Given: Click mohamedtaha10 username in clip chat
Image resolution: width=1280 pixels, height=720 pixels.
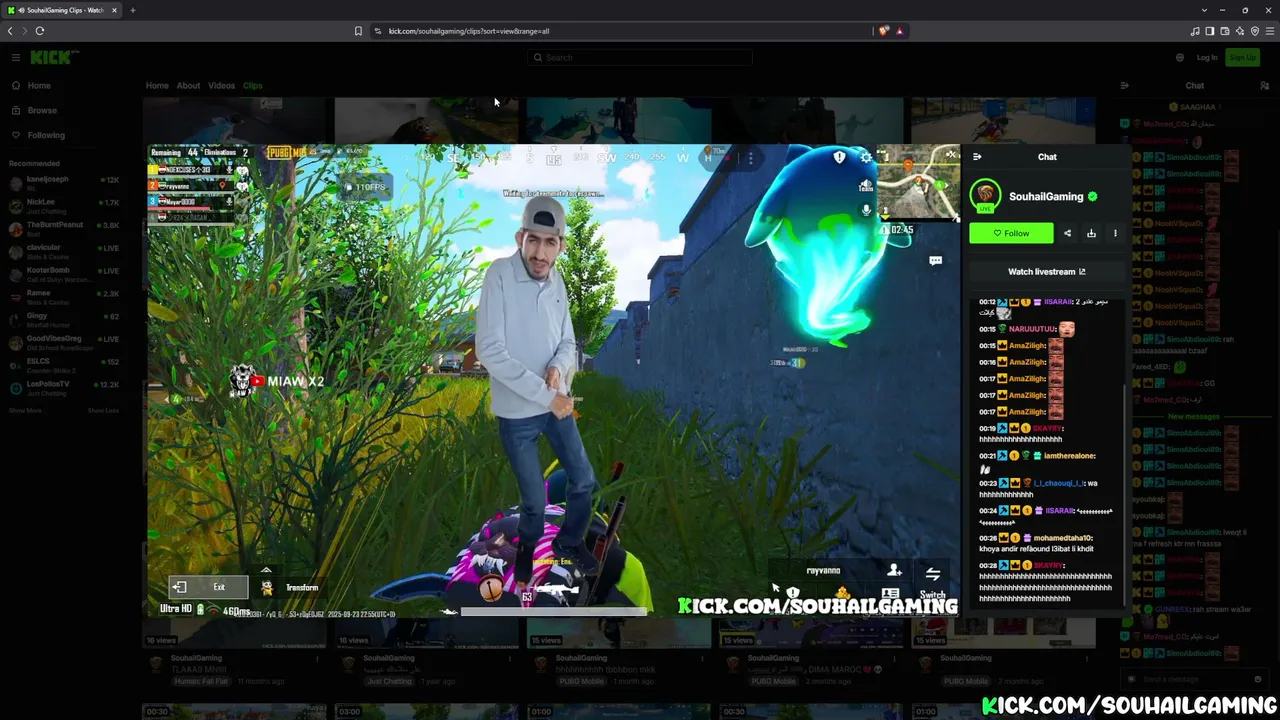Looking at the screenshot, I should pos(1063,538).
